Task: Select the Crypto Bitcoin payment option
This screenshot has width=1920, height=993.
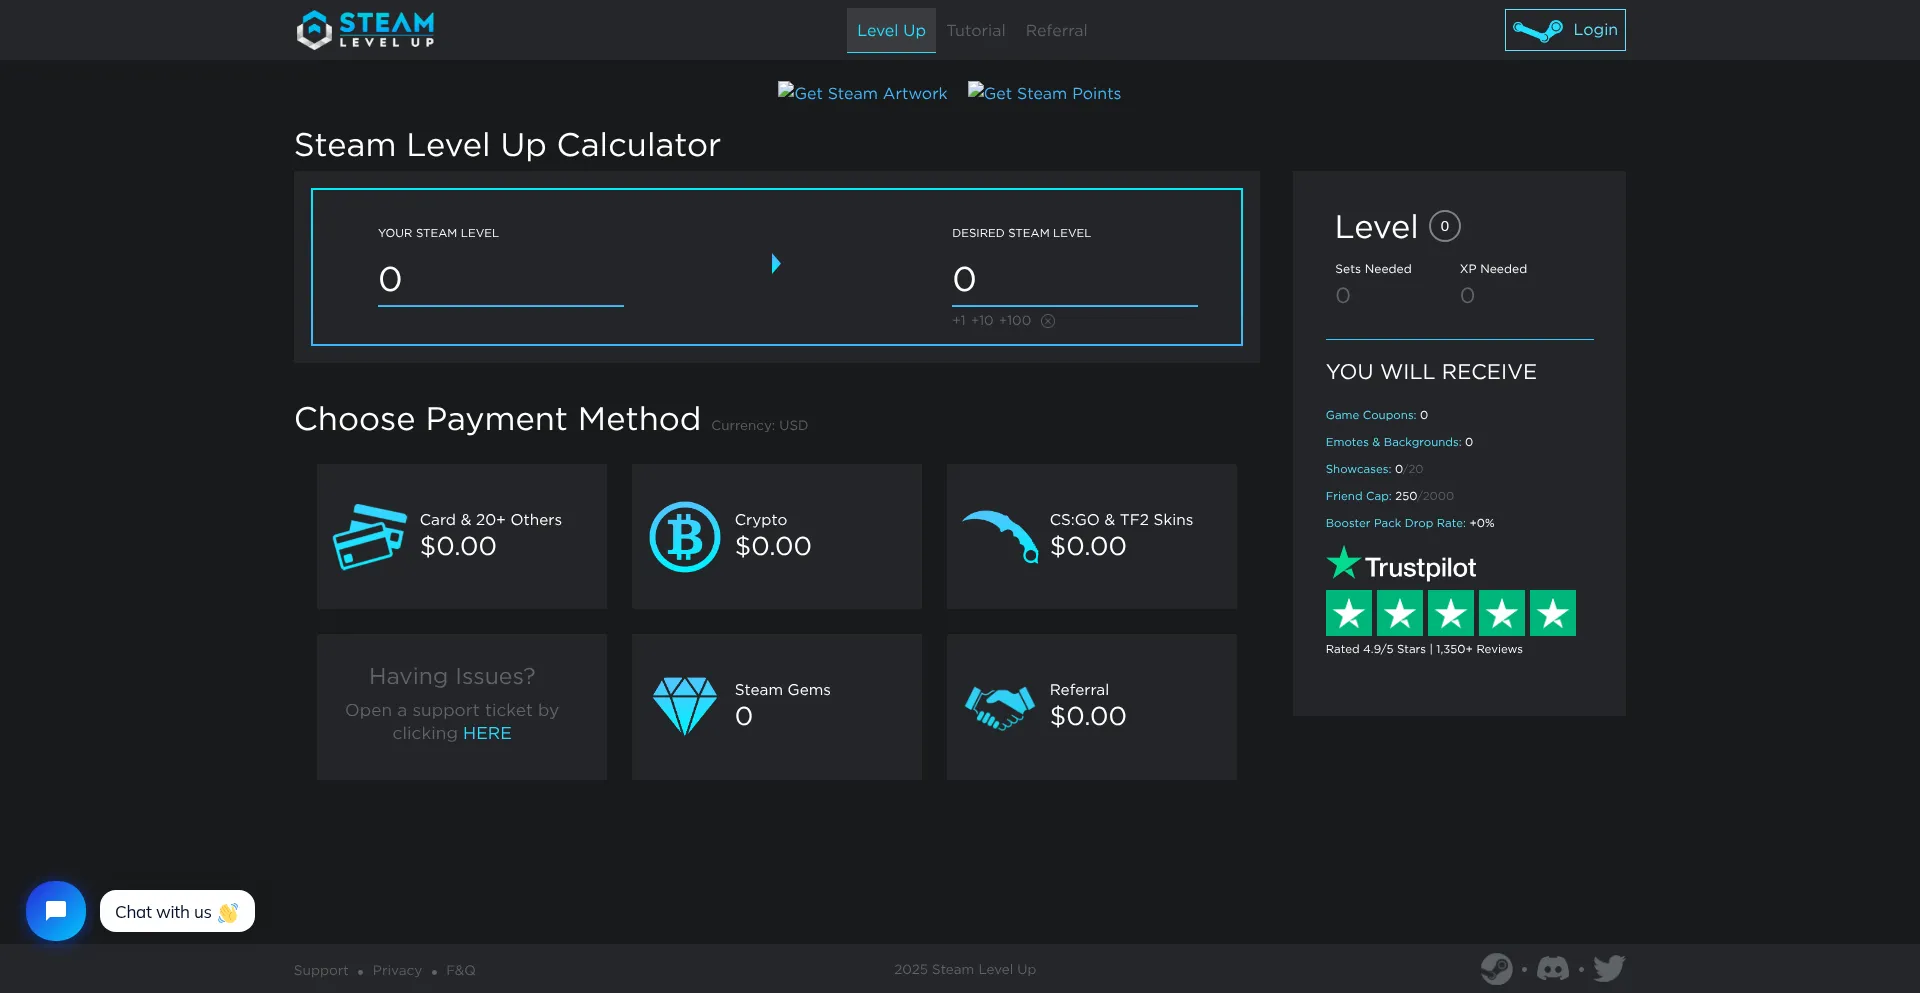Action: point(776,536)
